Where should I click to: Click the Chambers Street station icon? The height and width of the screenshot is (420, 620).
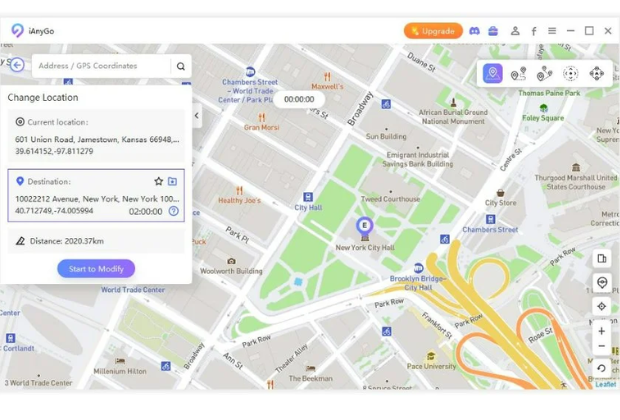click(x=490, y=219)
